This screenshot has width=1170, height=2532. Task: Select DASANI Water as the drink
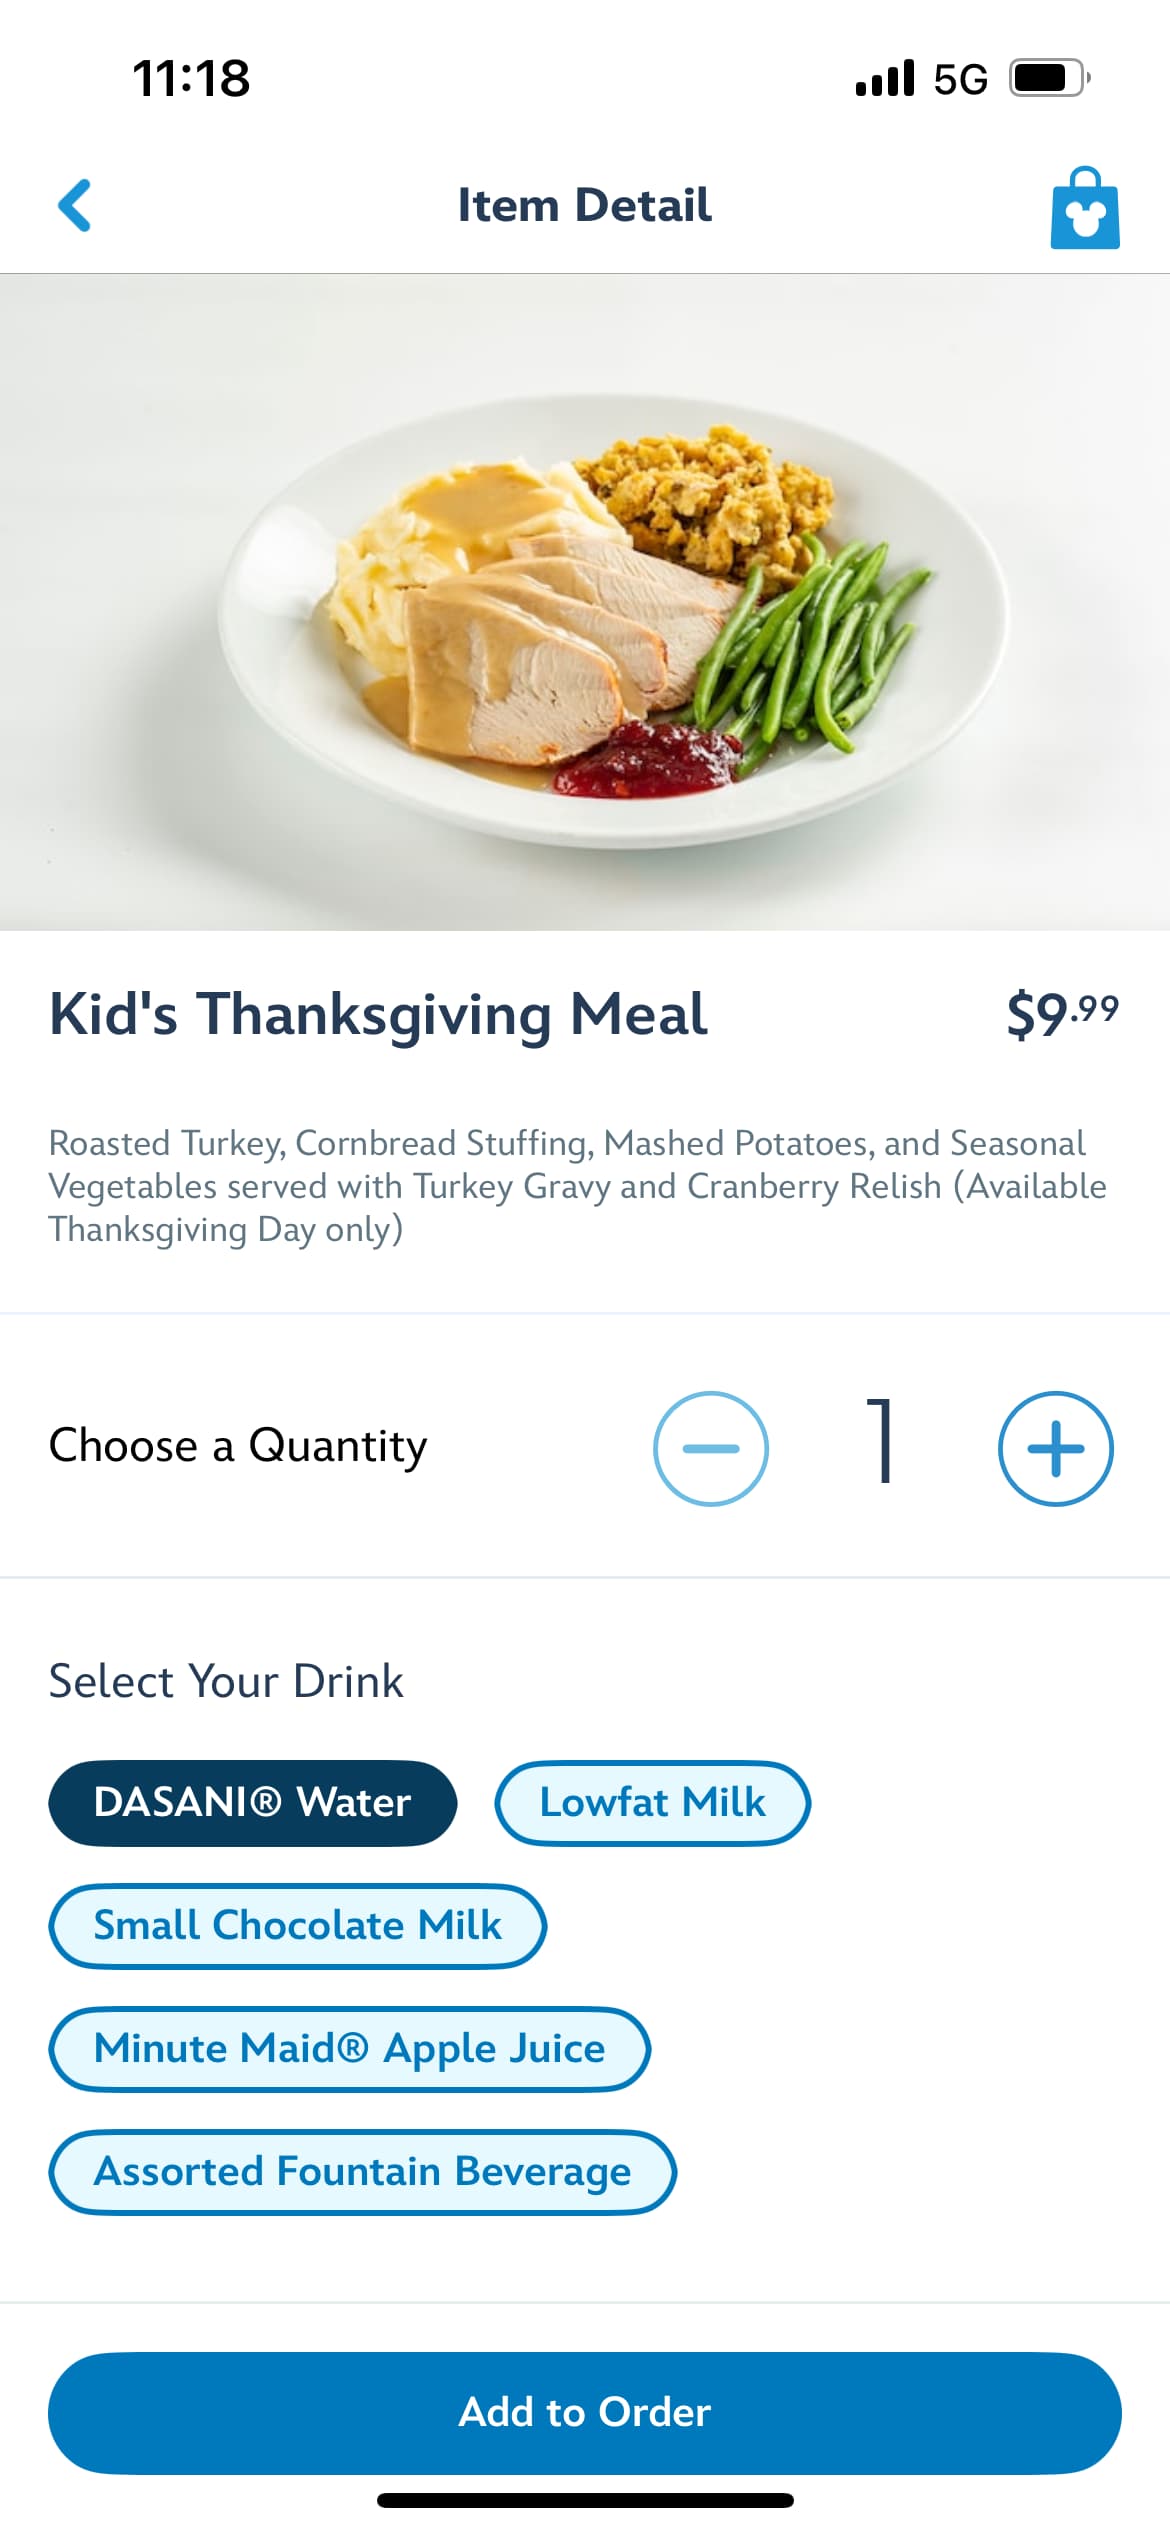[x=252, y=1803]
